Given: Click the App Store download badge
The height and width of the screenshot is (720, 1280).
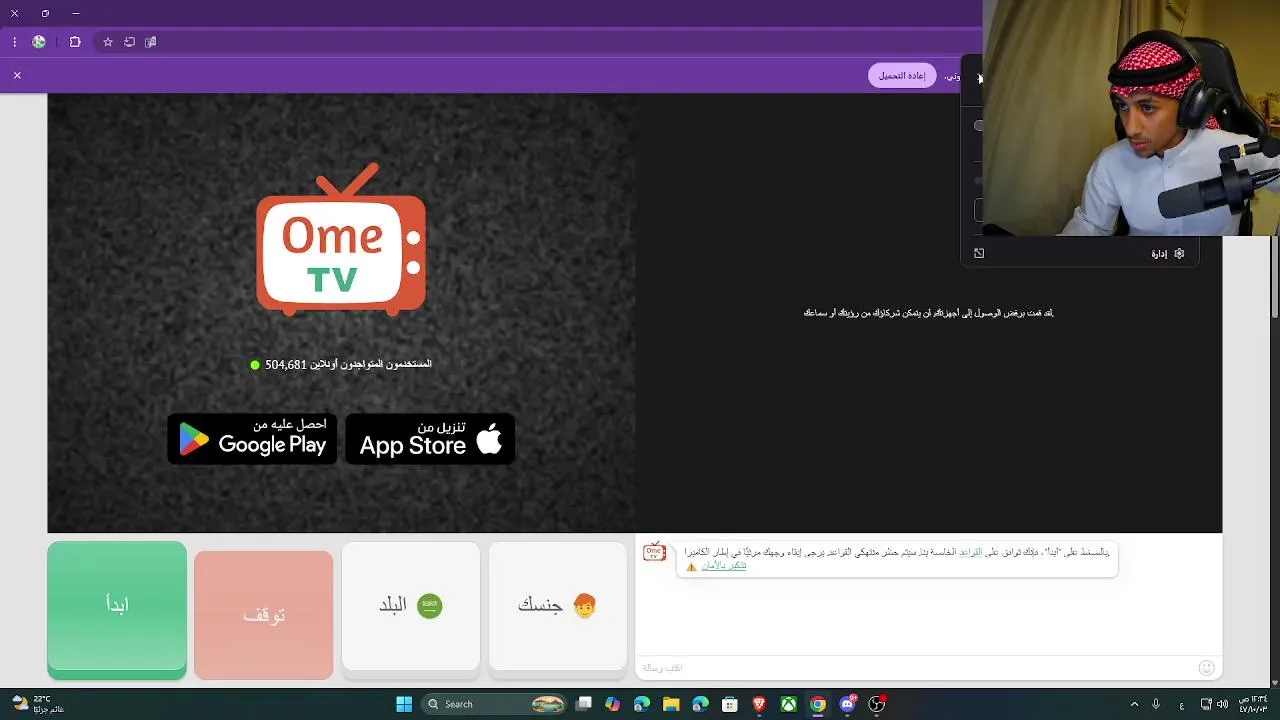Looking at the screenshot, I should [x=430, y=439].
